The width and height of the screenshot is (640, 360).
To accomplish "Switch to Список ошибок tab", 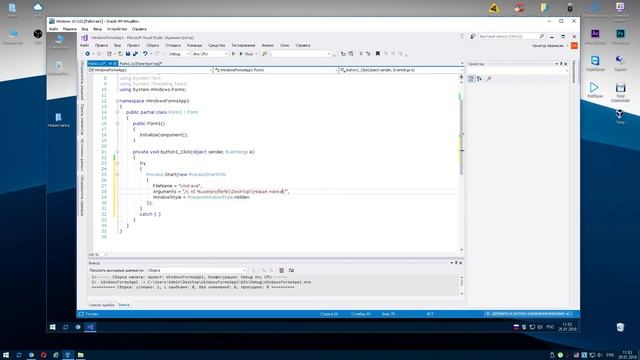I will (x=102, y=305).
